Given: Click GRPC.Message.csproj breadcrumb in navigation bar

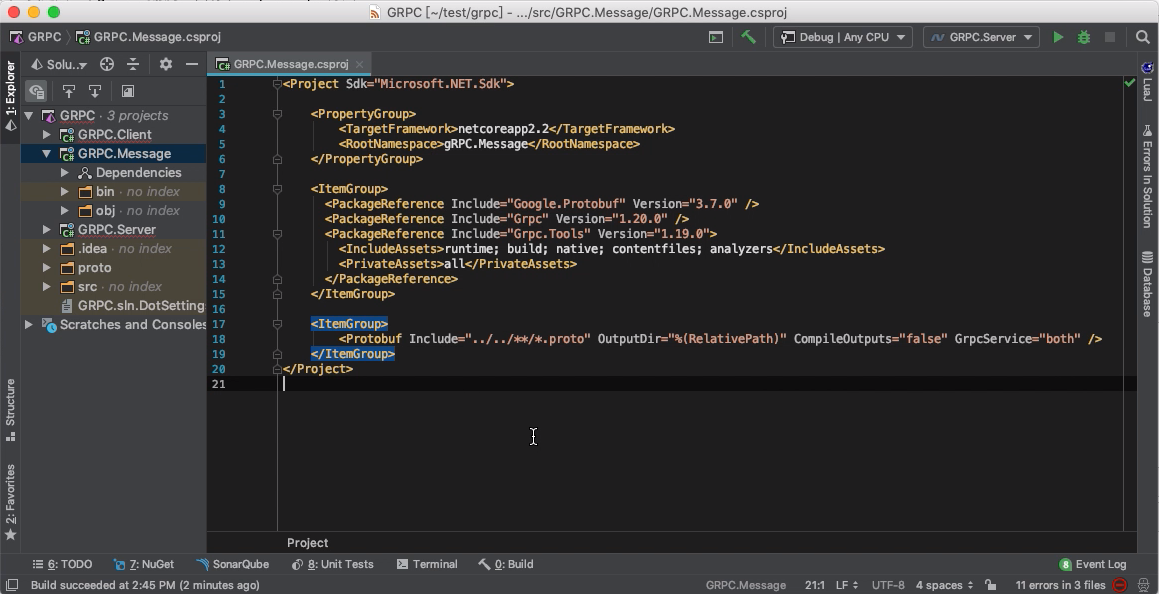Looking at the screenshot, I should click(x=149, y=37).
